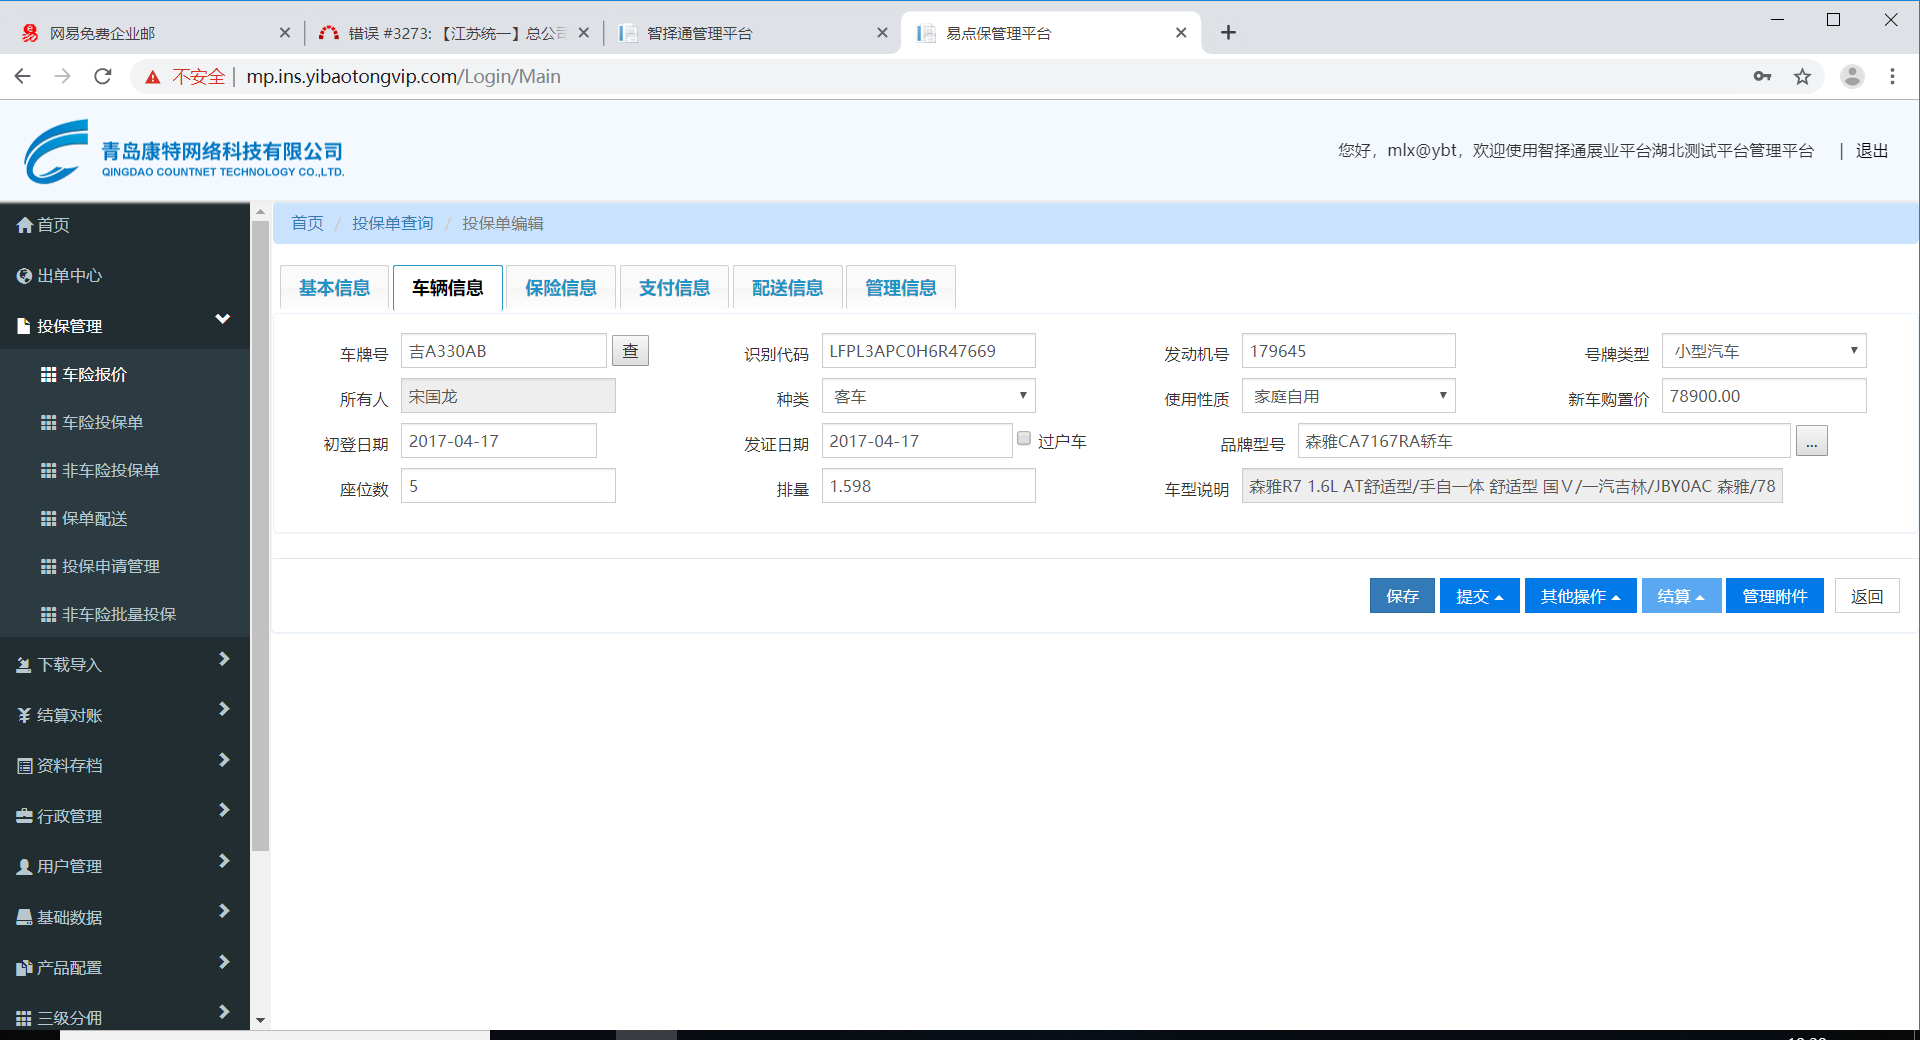Open the 号牌类型 dropdown
Screen dimensions: 1920x1040
(1763, 351)
